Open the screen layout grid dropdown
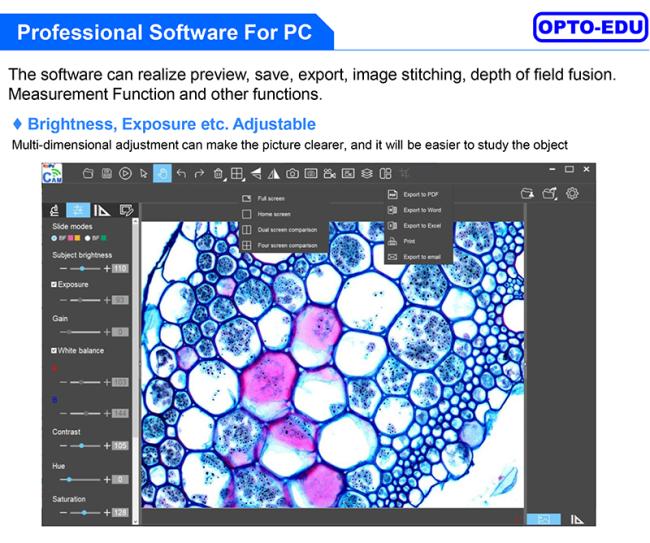Screen dimensions: 650x543 237,173
